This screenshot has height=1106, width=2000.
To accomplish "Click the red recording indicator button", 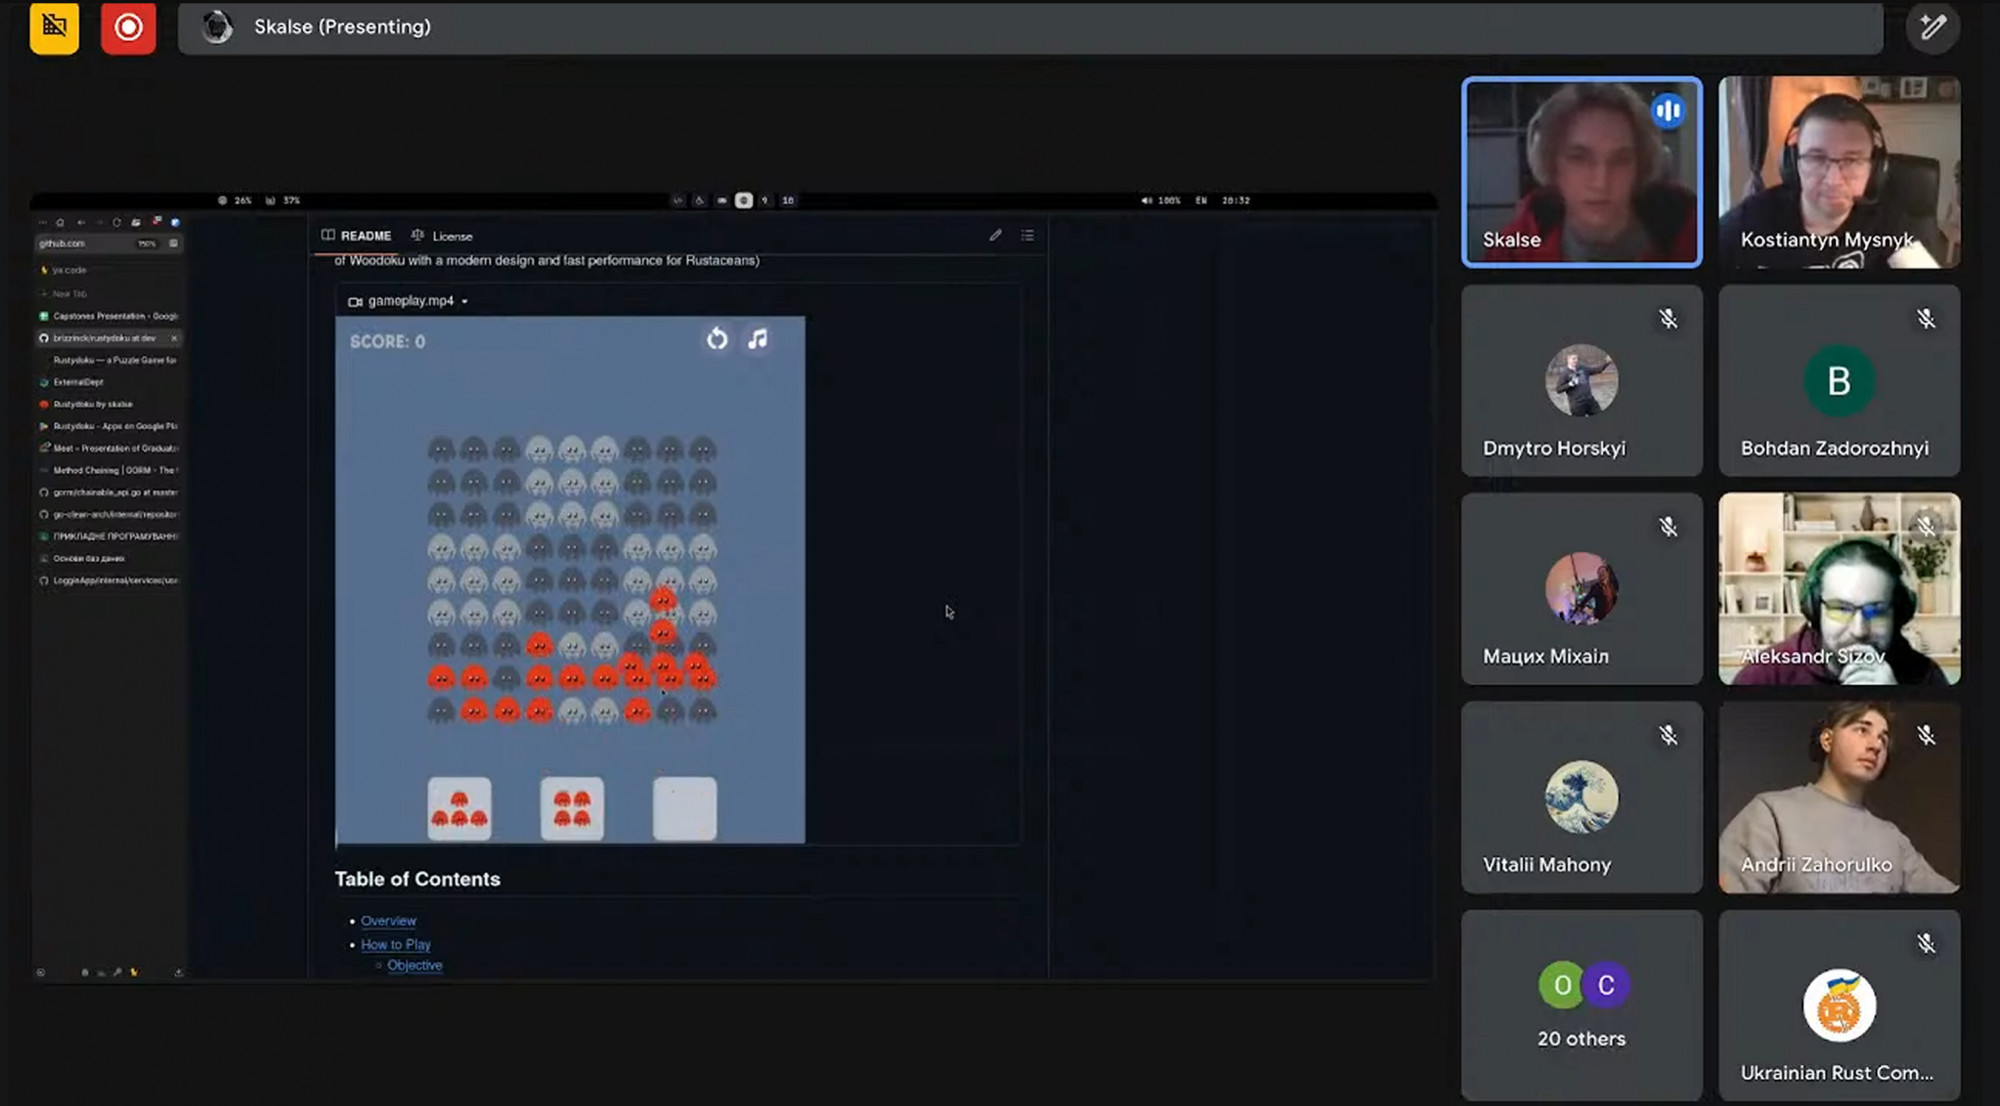I will (128, 27).
